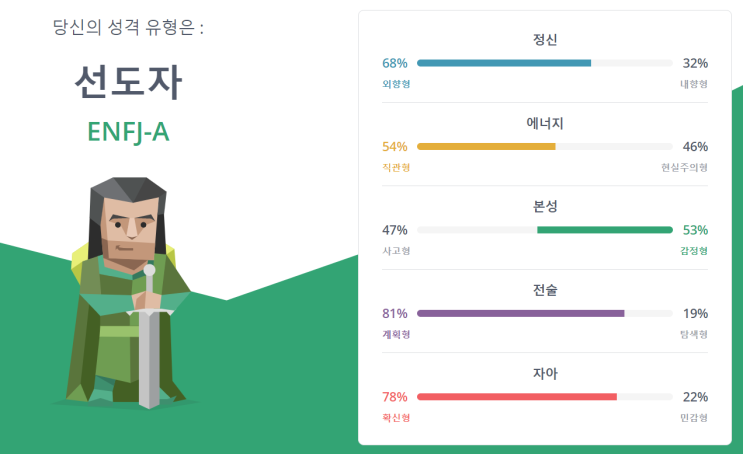The width and height of the screenshot is (743, 454).
Task: Select the 확신형 label
Action: click(396, 418)
